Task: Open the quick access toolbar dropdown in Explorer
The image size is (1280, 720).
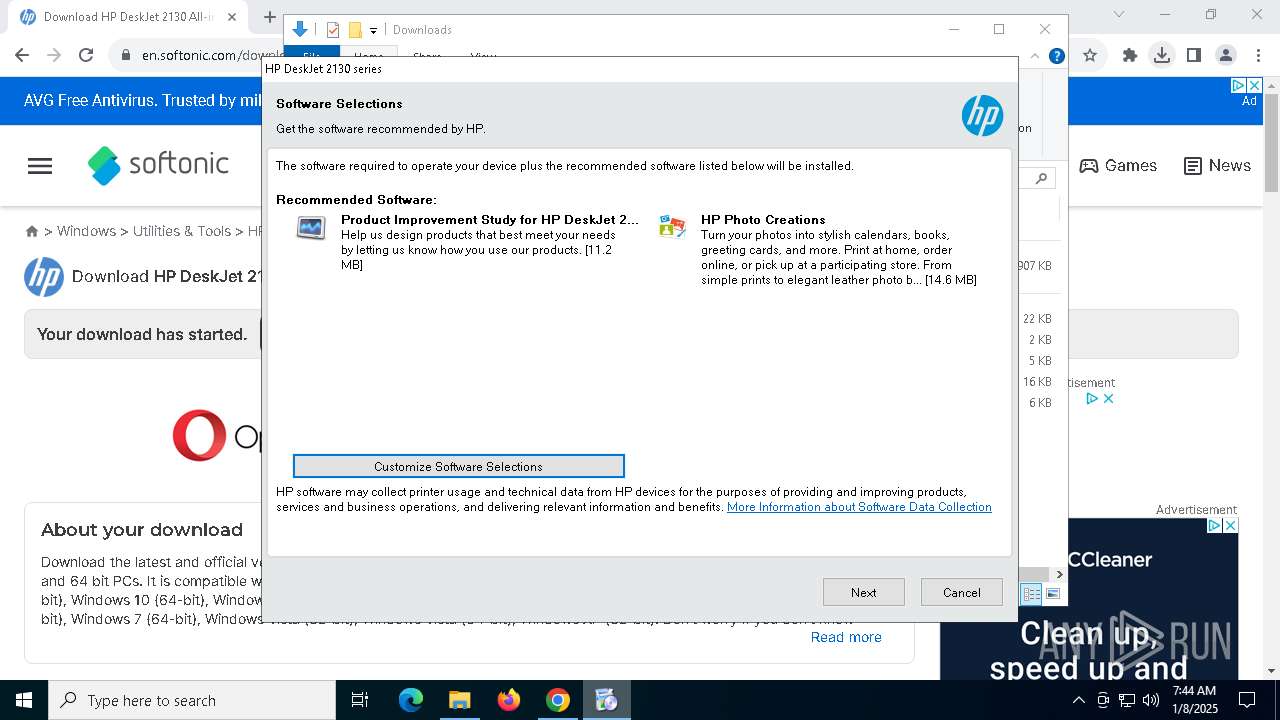Action: pyautogui.click(x=373, y=30)
